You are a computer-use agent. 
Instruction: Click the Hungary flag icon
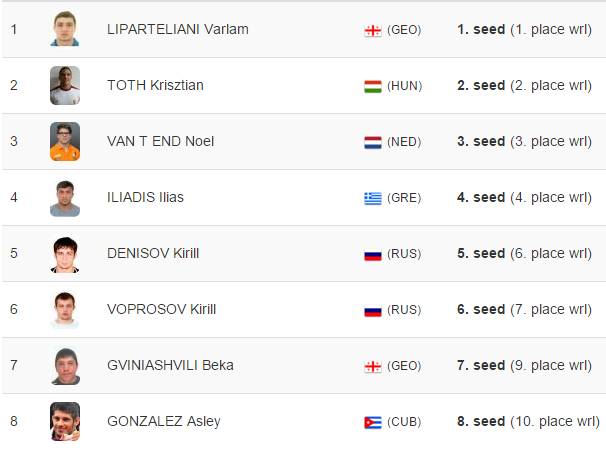(x=373, y=87)
